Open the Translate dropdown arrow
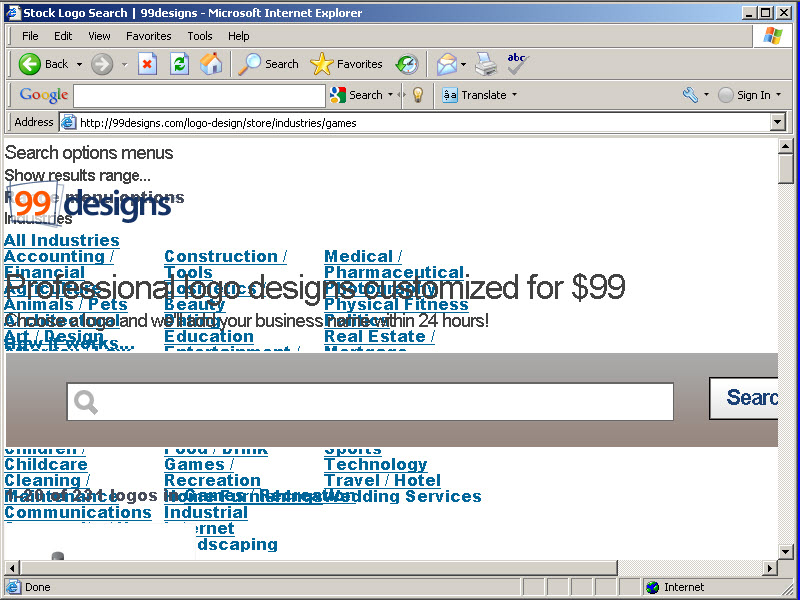The width and height of the screenshot is (800, 600). tap(514, 95)
